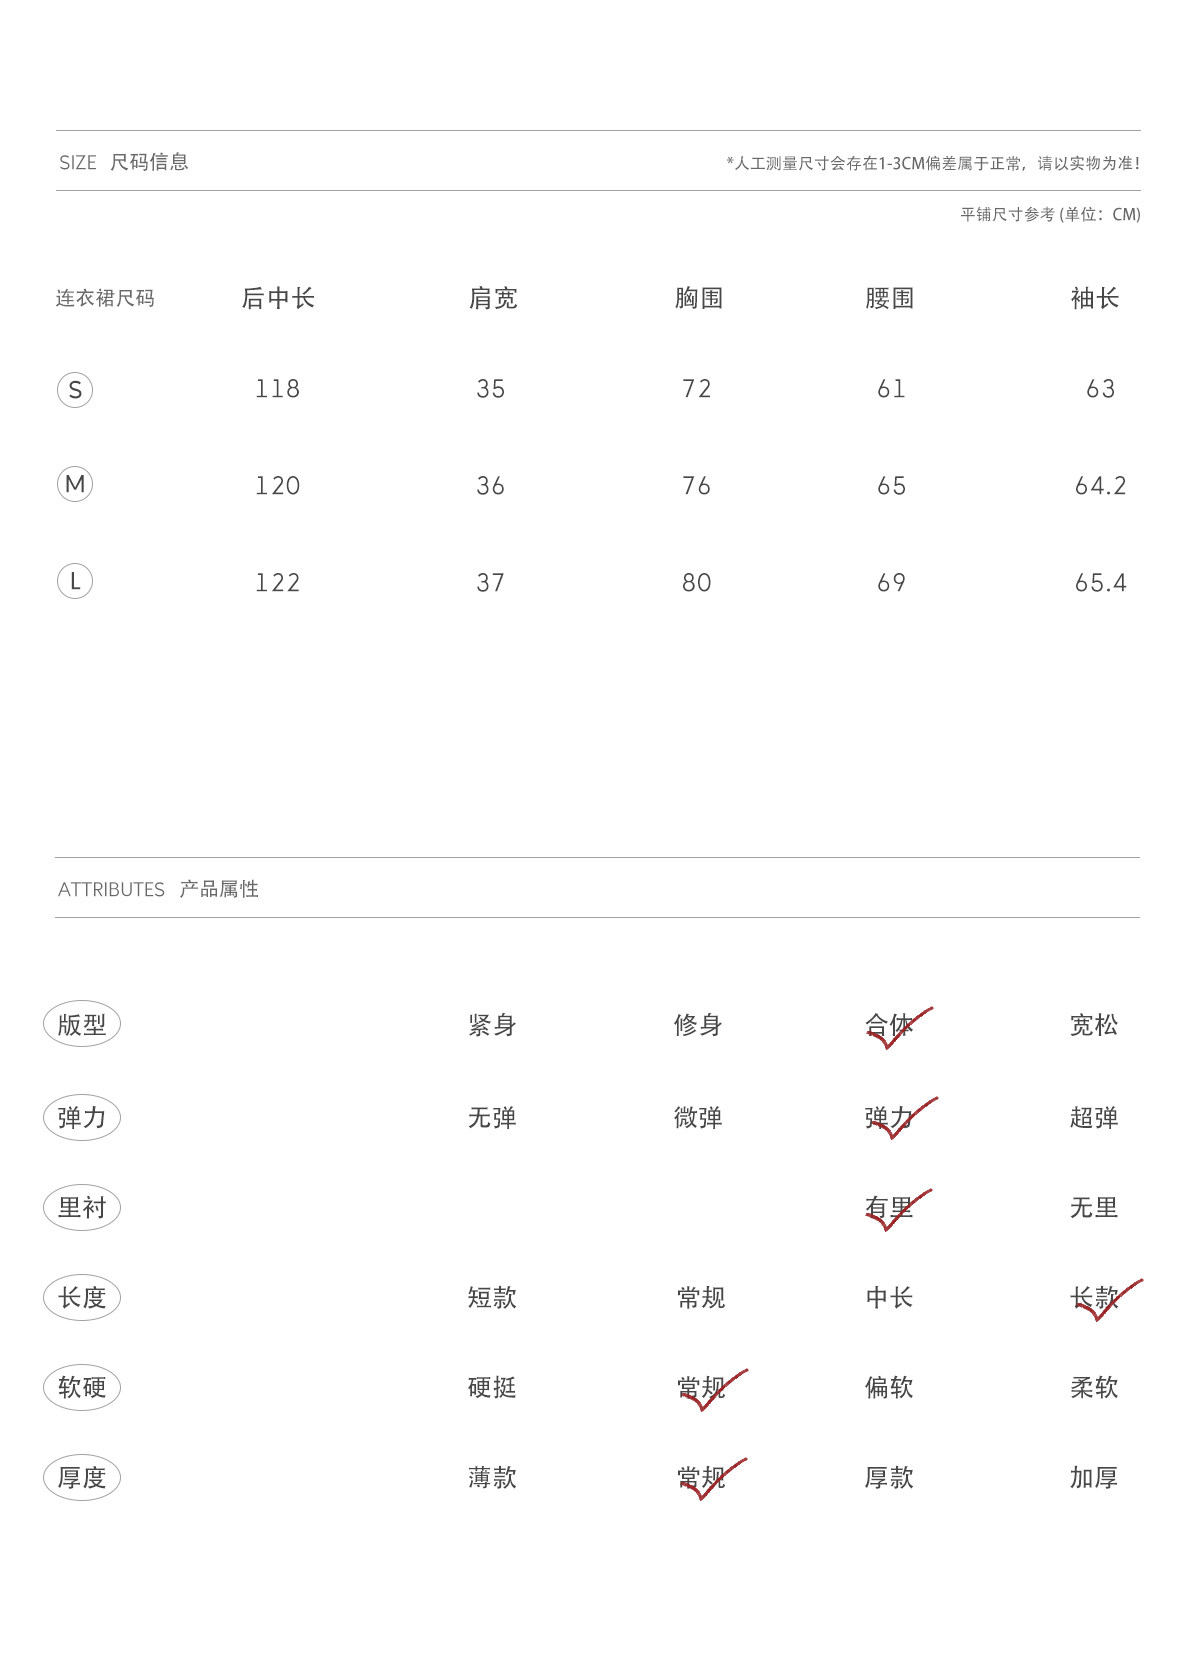
Task: Click the circled M size badge
Action: [x=75, y=484]
